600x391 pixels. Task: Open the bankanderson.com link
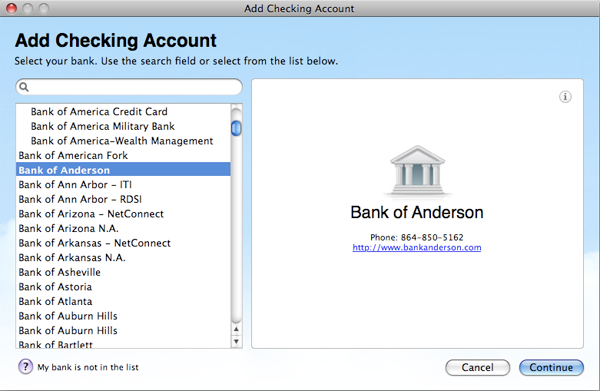pos(417,248)
